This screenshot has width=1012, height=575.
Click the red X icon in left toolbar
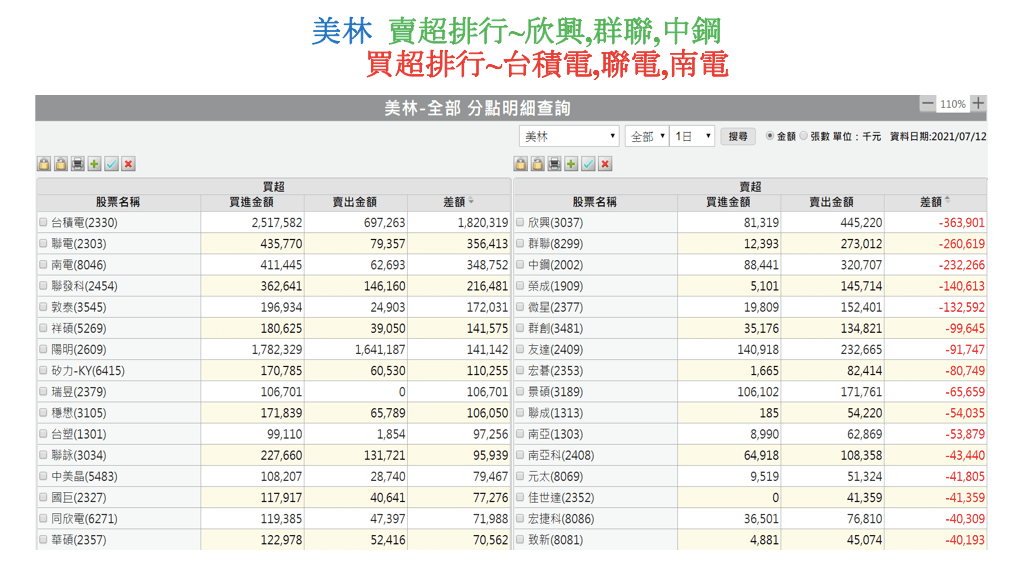point(128,164)
